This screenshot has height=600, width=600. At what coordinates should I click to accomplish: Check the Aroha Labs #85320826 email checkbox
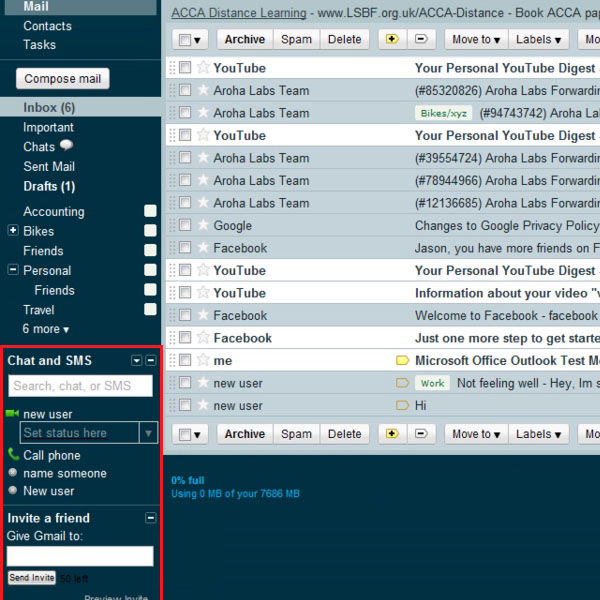click(185, 90)
